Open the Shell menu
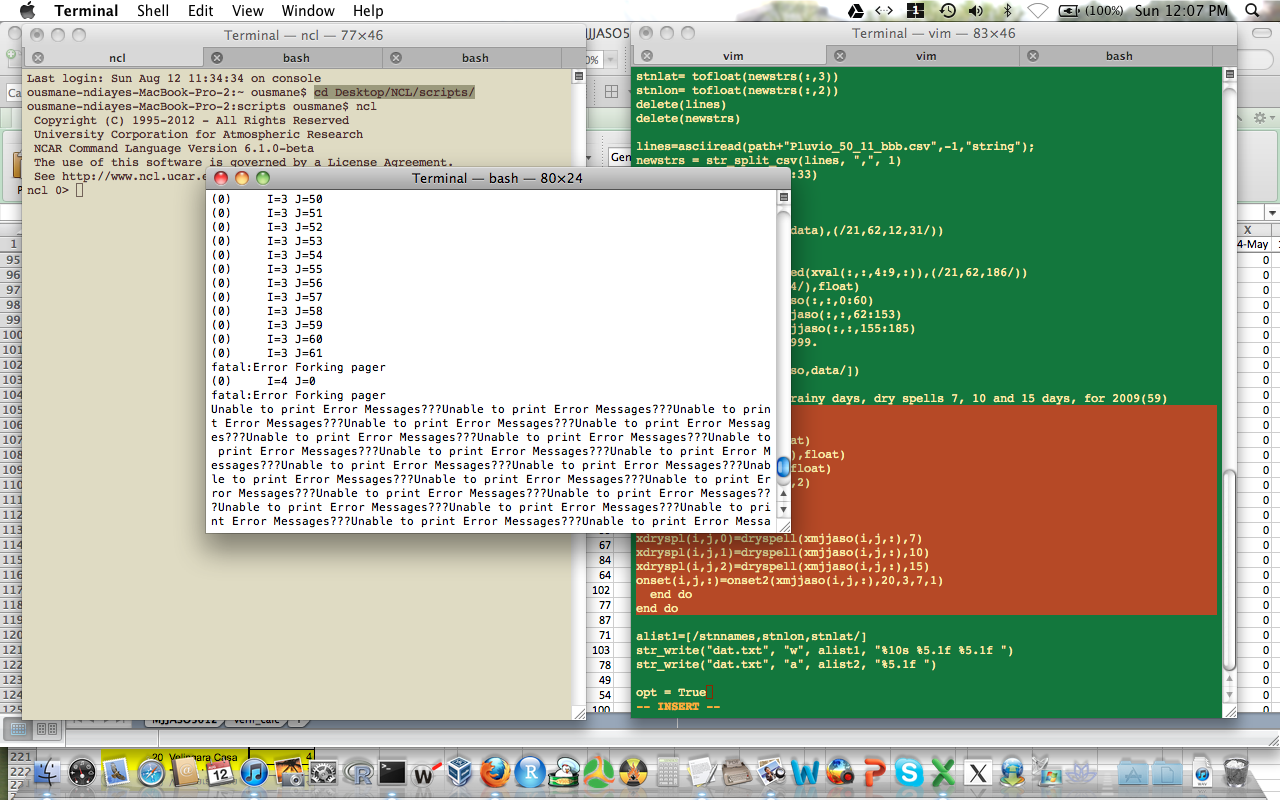This screenshot has width=1280, height=800. (x=153, y=11)
